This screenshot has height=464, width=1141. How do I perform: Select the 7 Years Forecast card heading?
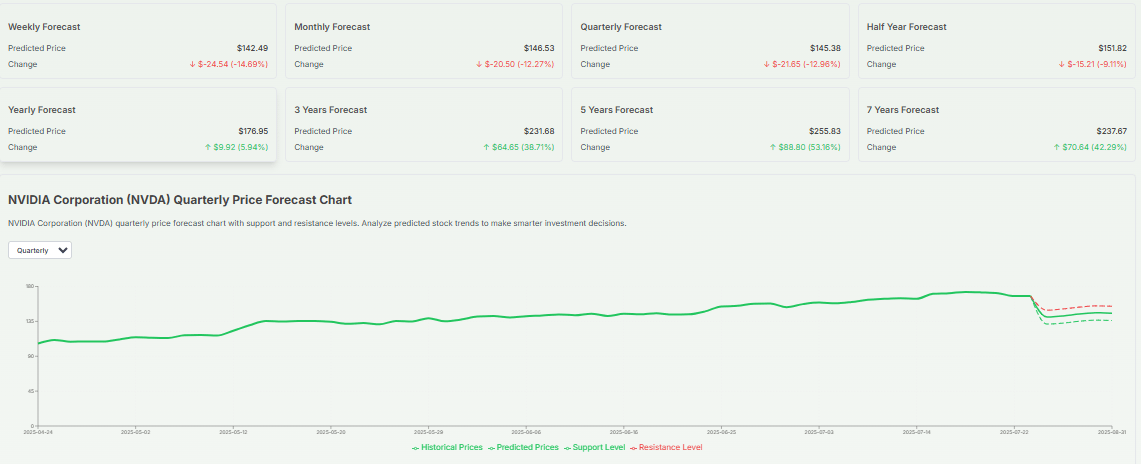tap(903, 110)
